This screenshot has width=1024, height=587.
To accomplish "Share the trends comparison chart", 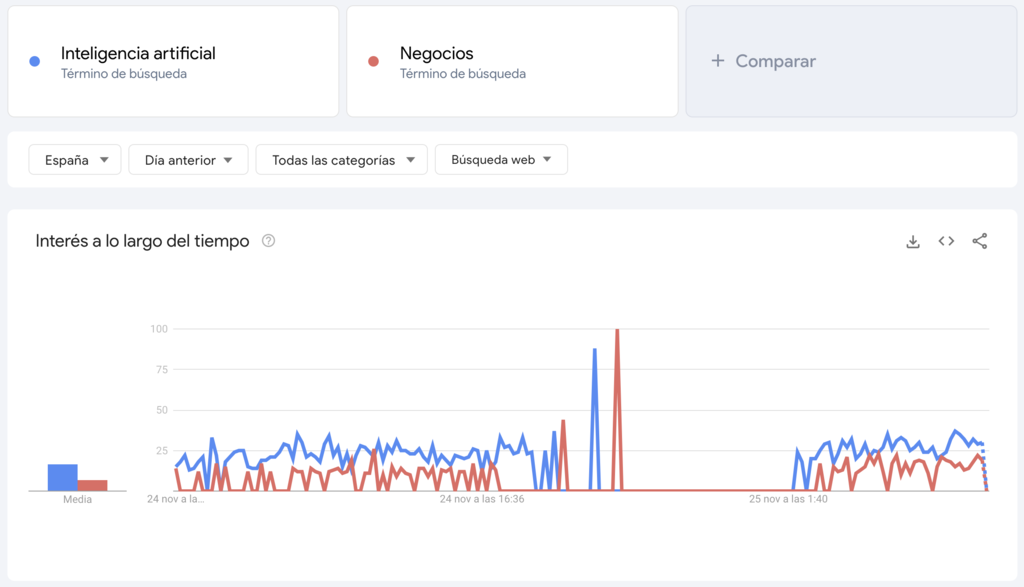I will pyautogui.click(x=978, y=241).
